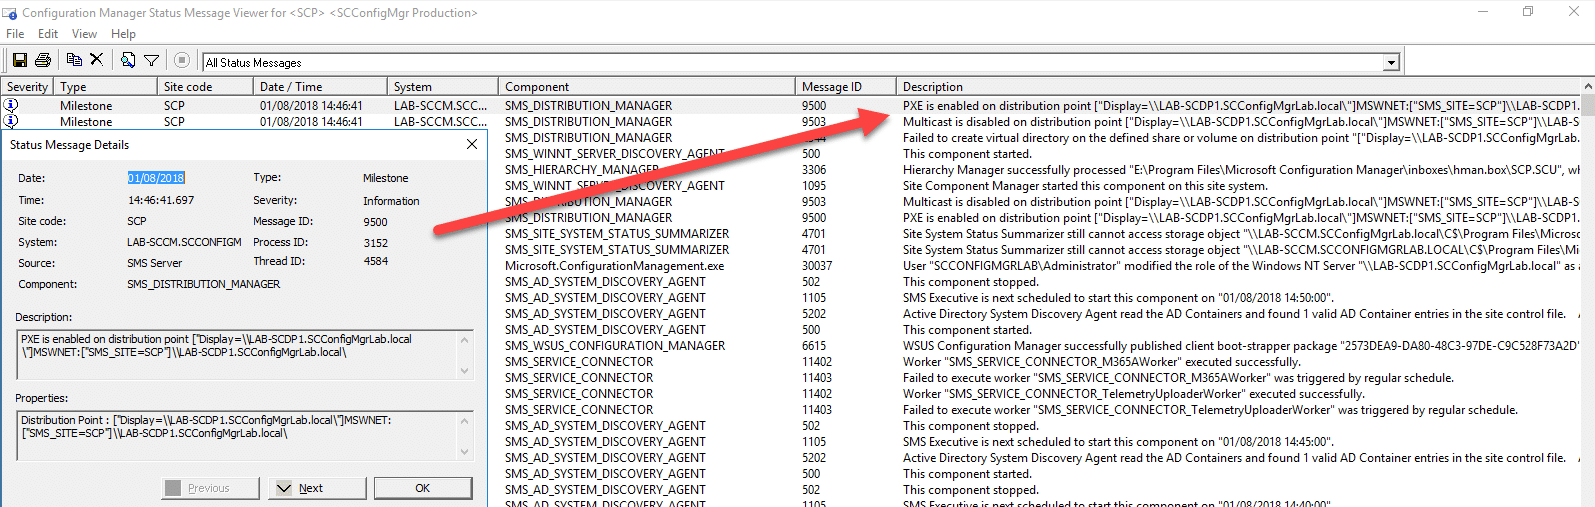Click the info severity icon of the 9500 row
The height and width of the screenshot is (507, 1595).
[11, 105]
